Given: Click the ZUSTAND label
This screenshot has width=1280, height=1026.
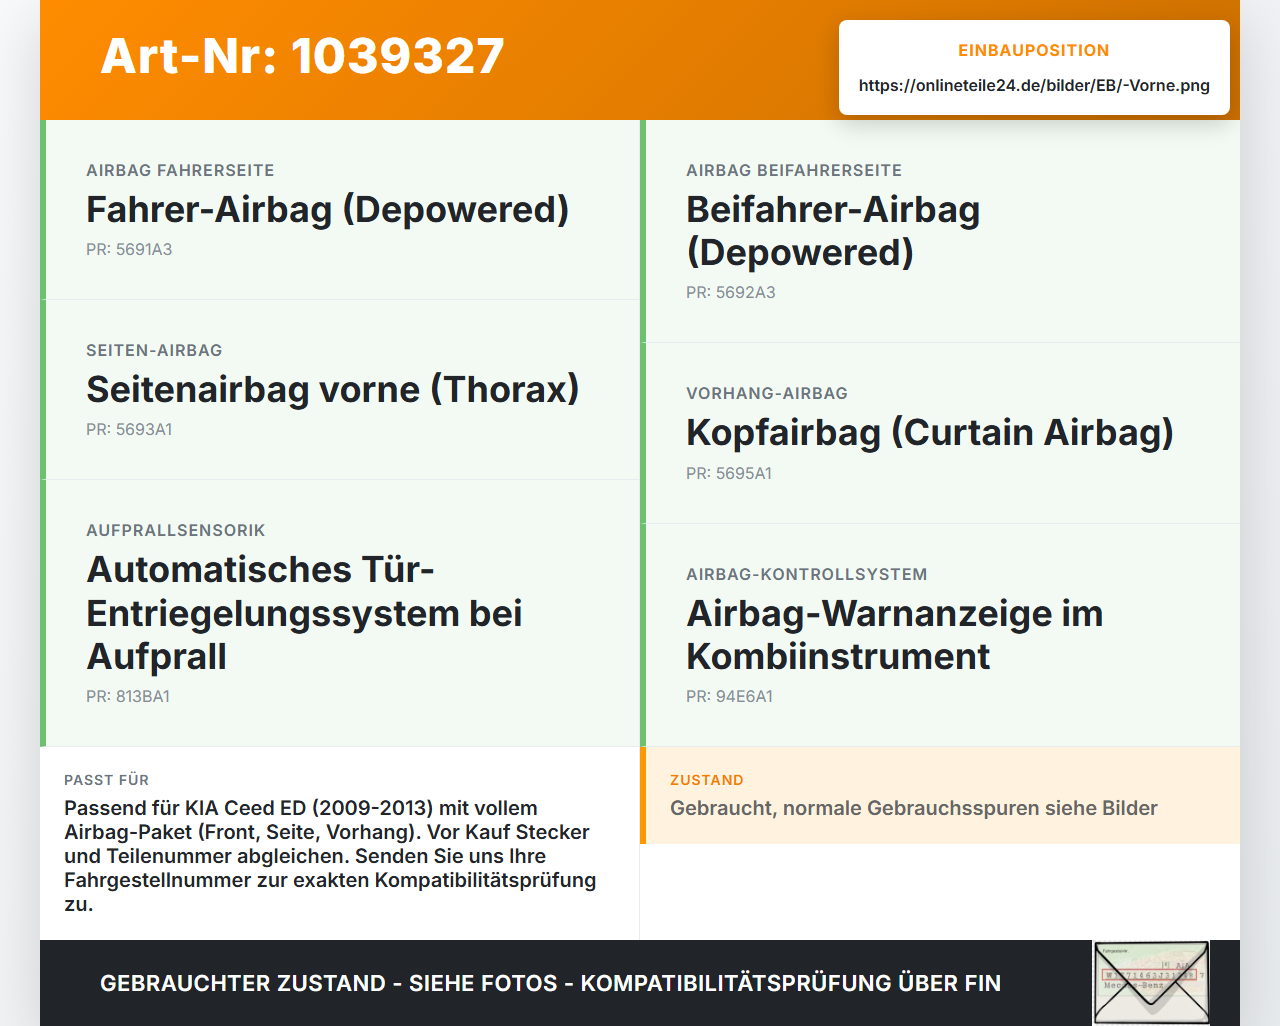Looking at the screenshot, I should point(707,780).
